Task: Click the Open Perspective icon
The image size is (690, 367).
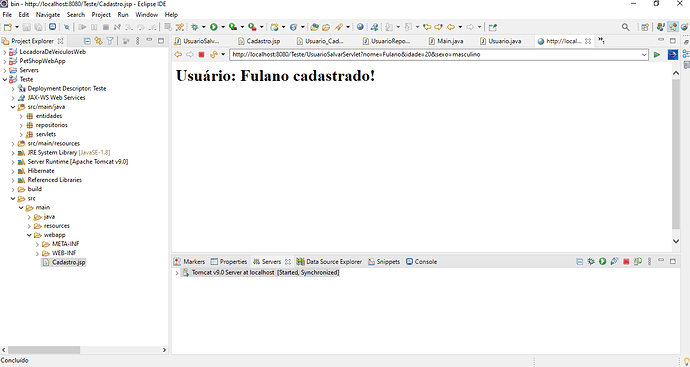Action: [x=645, y=27]
